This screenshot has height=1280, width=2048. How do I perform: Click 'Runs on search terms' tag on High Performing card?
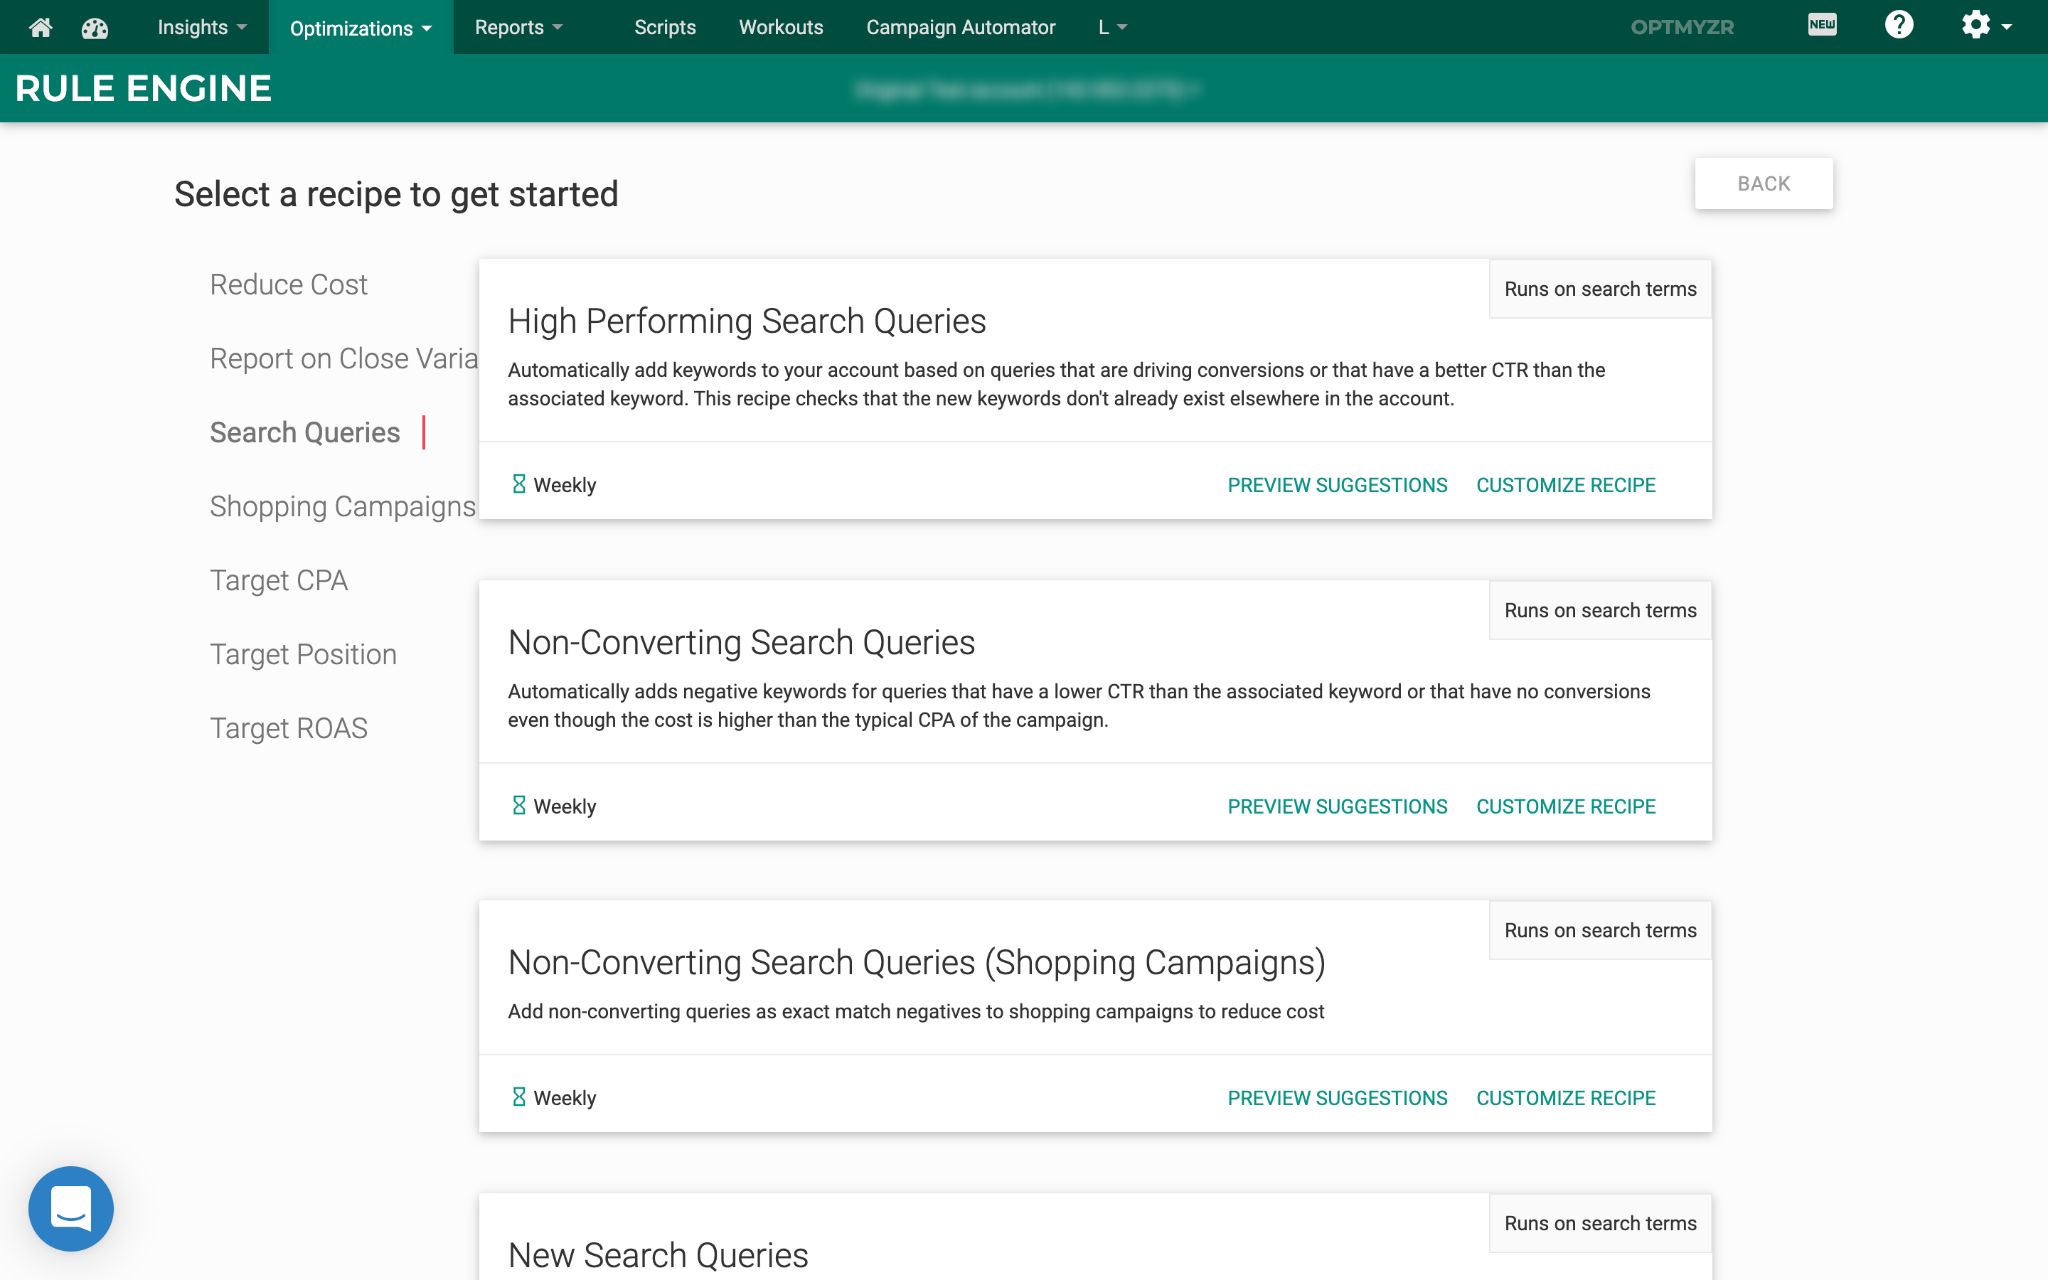[x=1600, y=289]
